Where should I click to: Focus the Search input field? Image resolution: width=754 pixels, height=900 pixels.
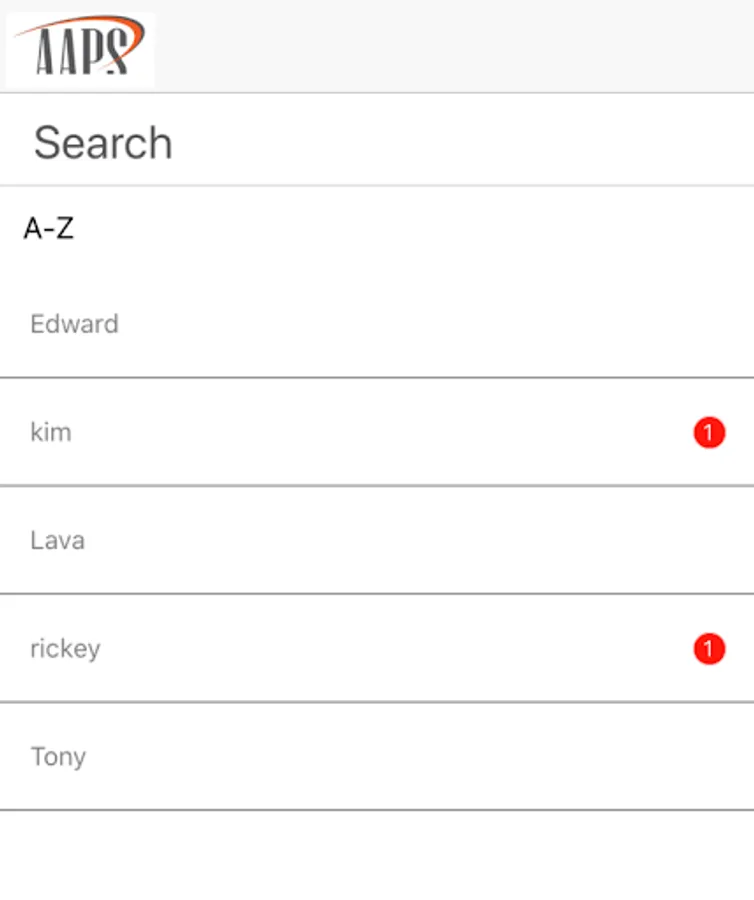[377, 143]
